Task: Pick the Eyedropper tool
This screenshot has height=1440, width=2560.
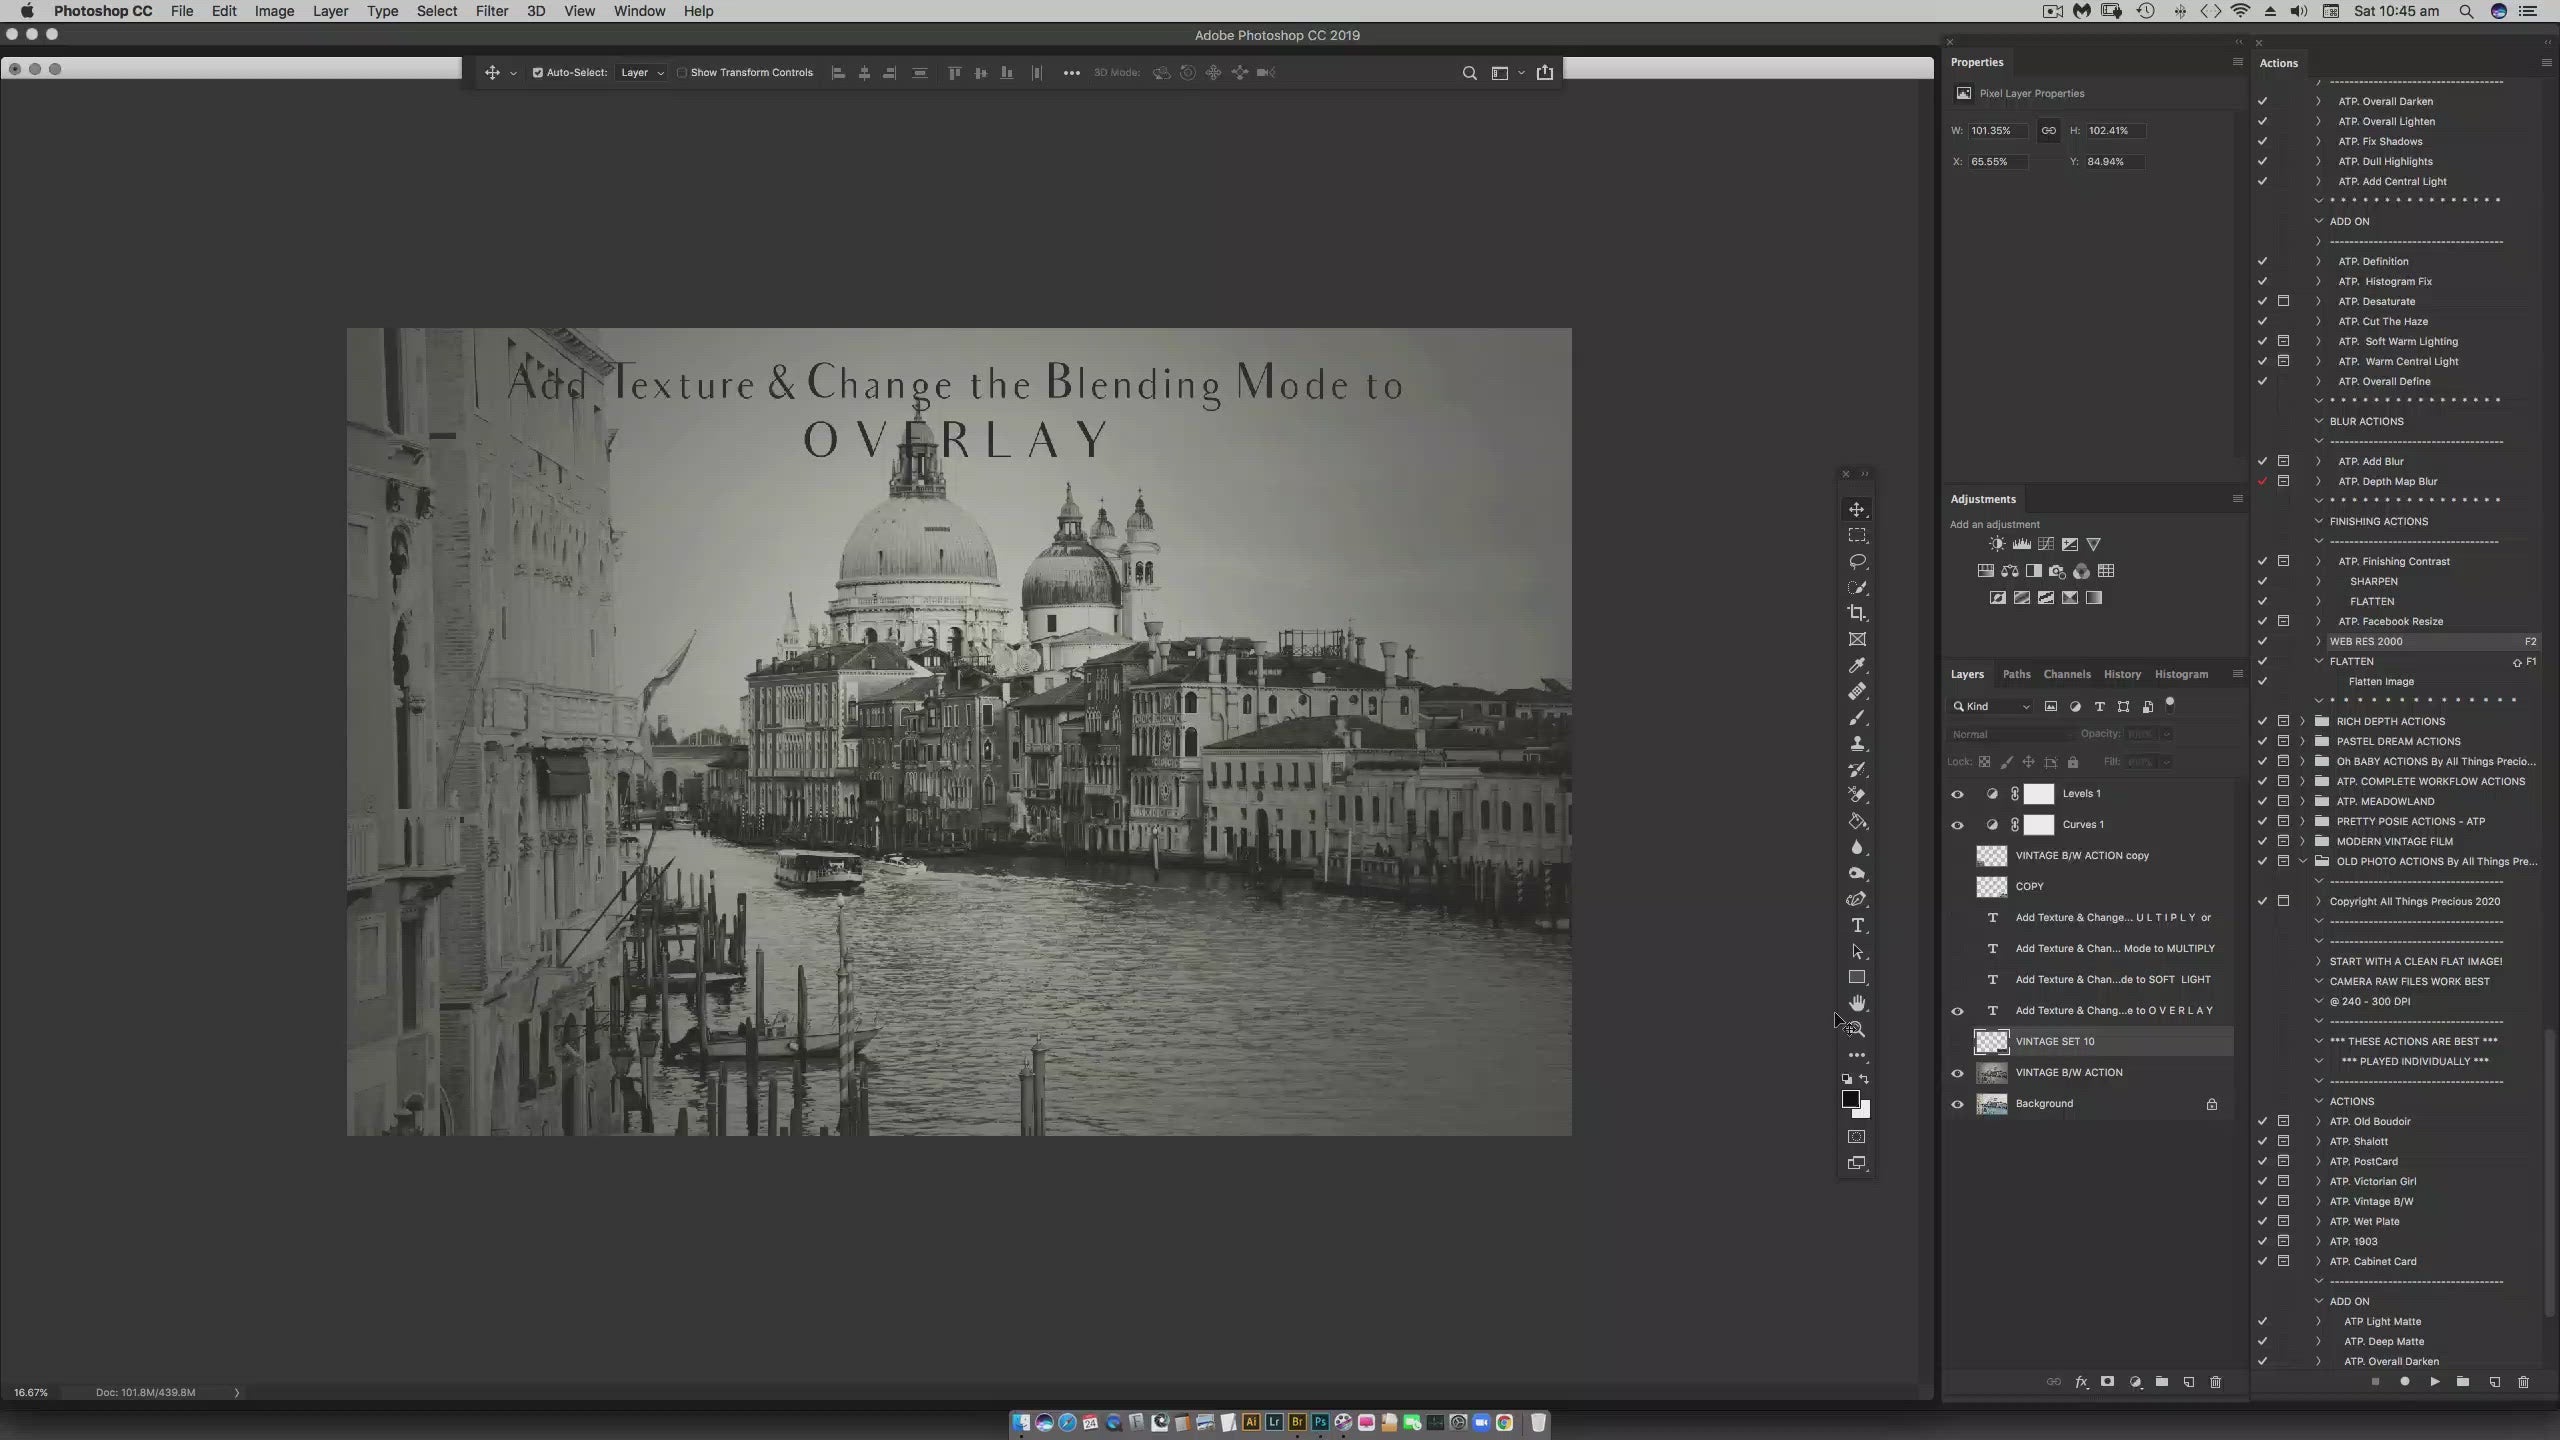Action: click(x=1857, y=665)
